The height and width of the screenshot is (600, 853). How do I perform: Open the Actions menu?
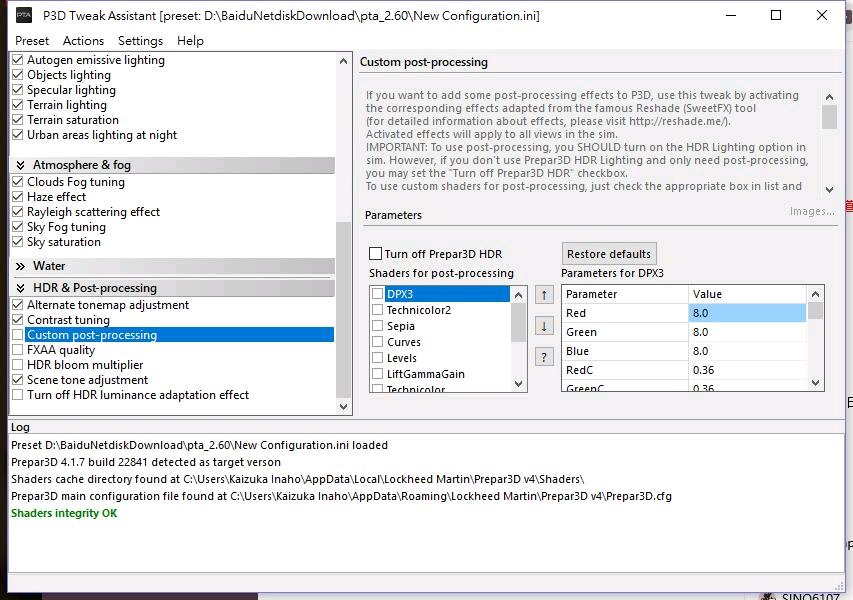pyautogui.click(x=83, y=41)
